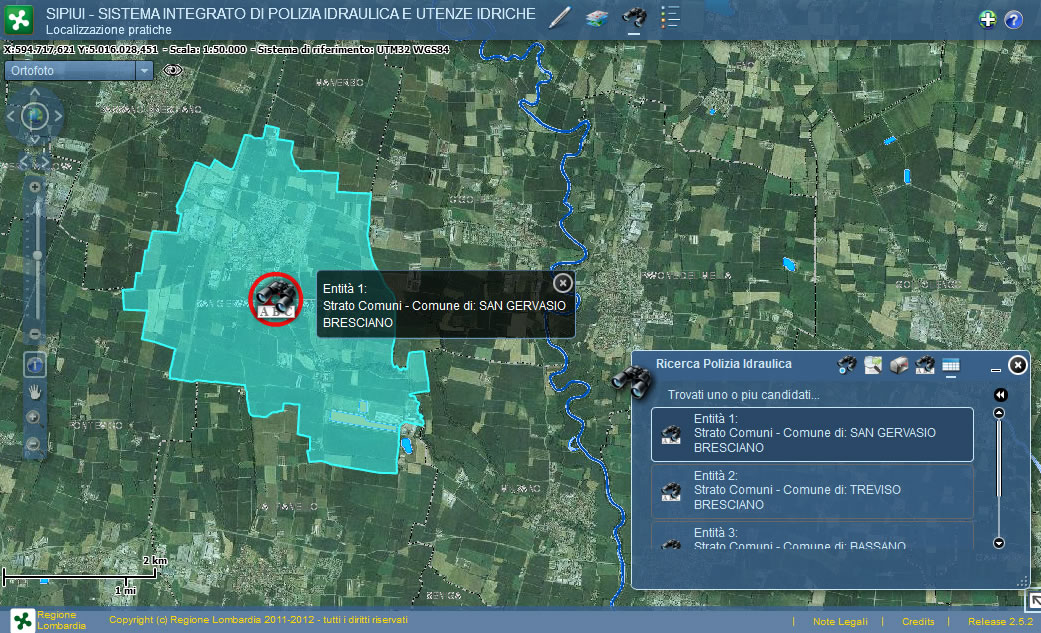Open the legend list tool in header
This screenshot has height=633, width=1041.
click(x=670, y=17)
